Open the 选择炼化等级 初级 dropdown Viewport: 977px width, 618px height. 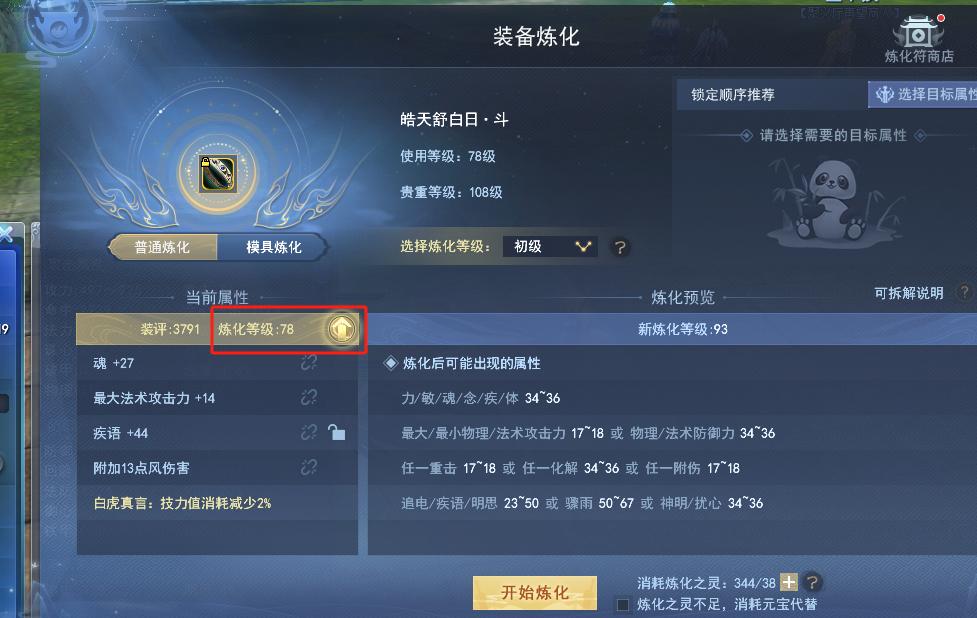(550, 247)
